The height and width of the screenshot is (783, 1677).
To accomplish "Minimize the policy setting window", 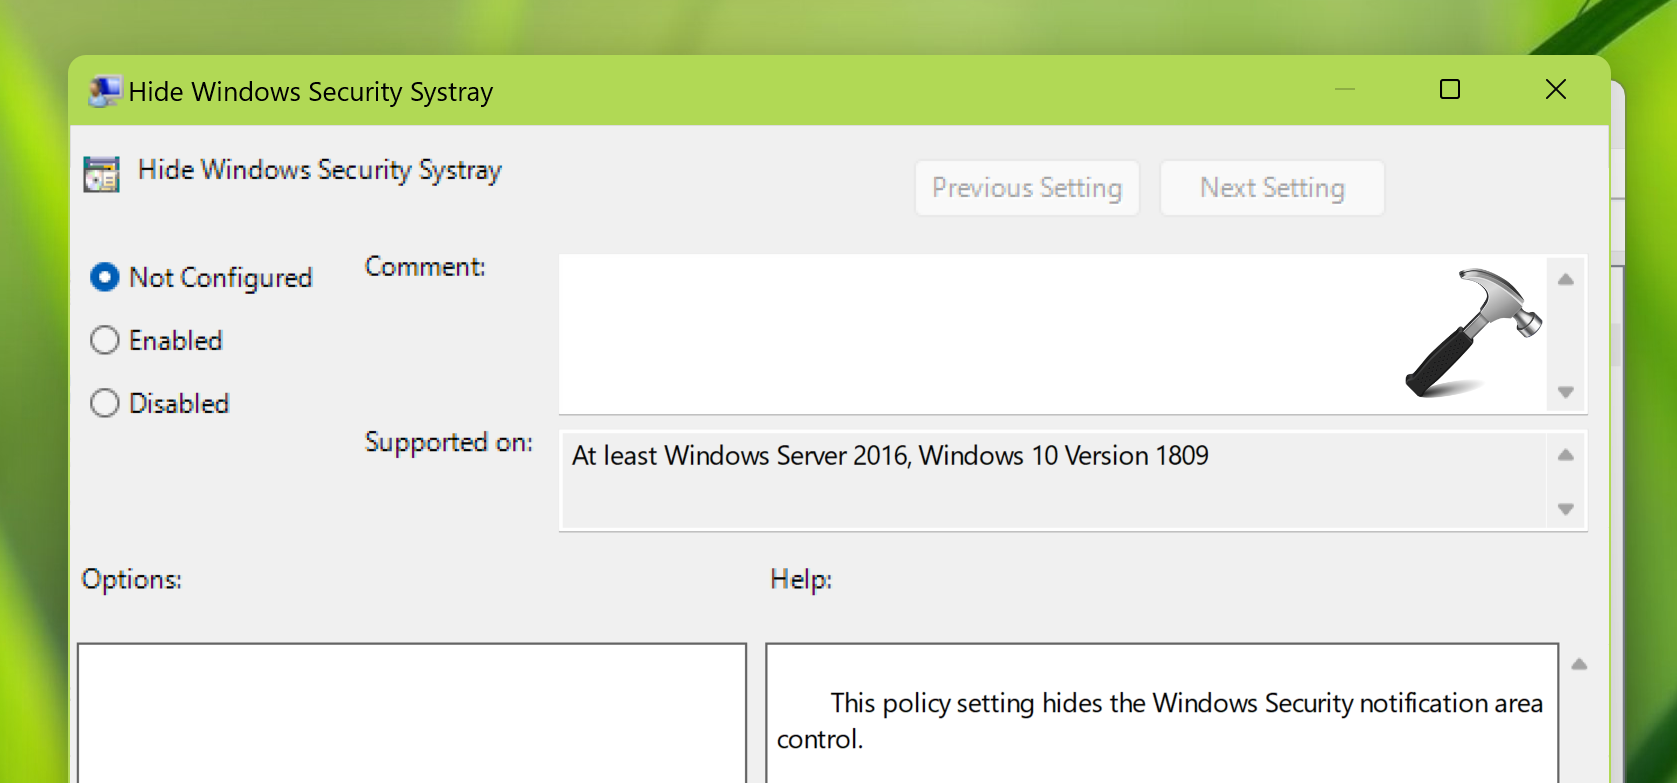I will click(1345, 90).
